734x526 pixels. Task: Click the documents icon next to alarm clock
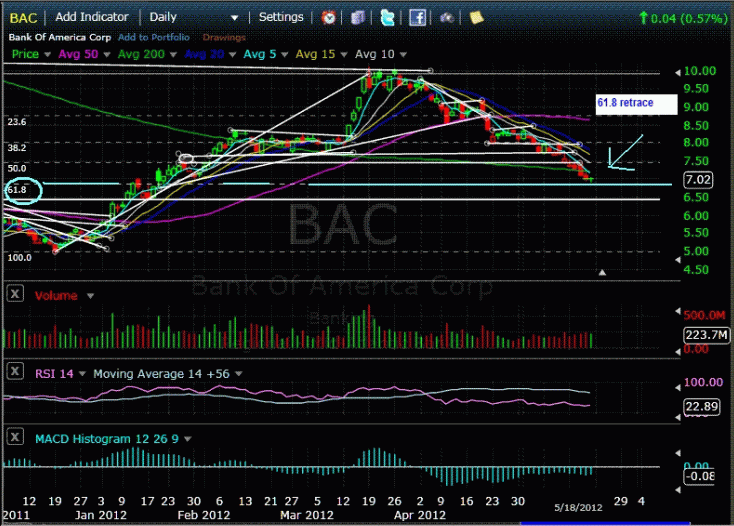(358, 17)
